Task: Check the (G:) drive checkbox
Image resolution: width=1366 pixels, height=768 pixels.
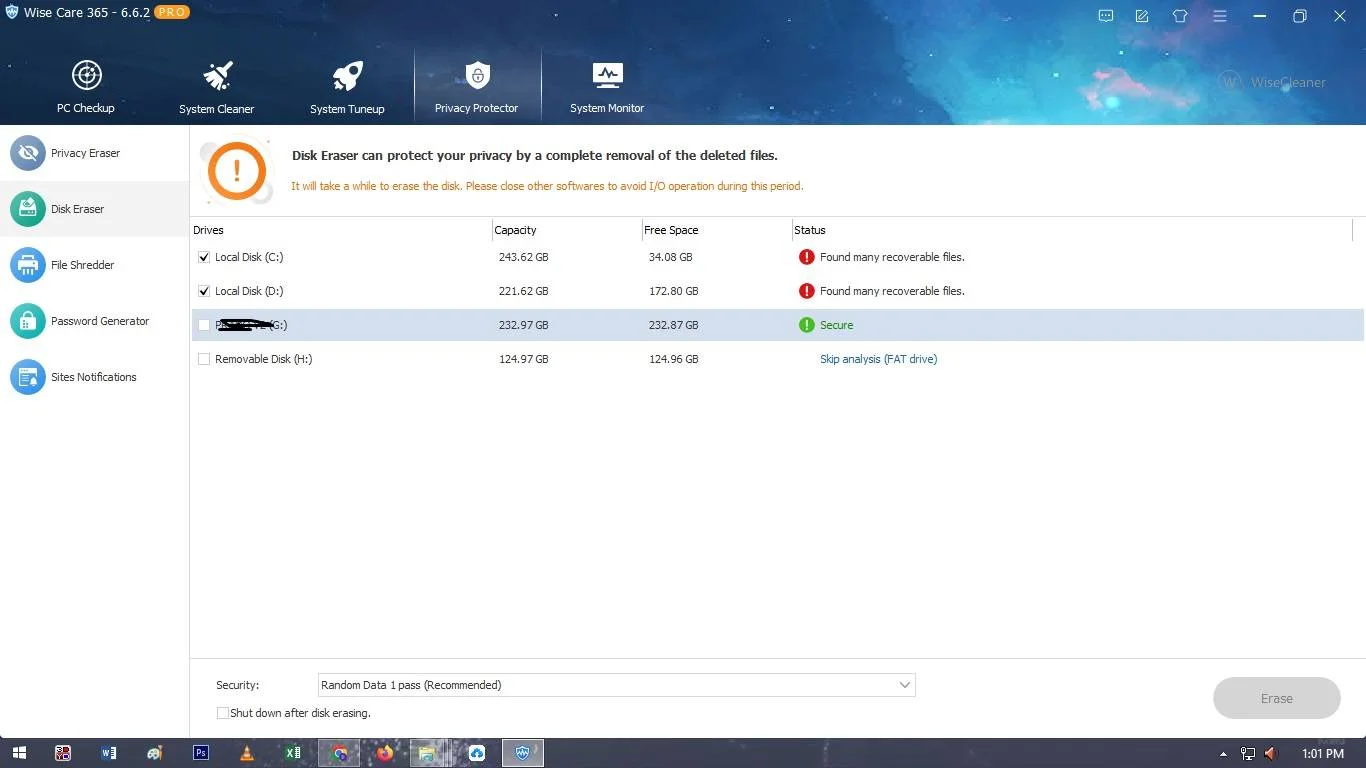Action: (x=204, y=325)
